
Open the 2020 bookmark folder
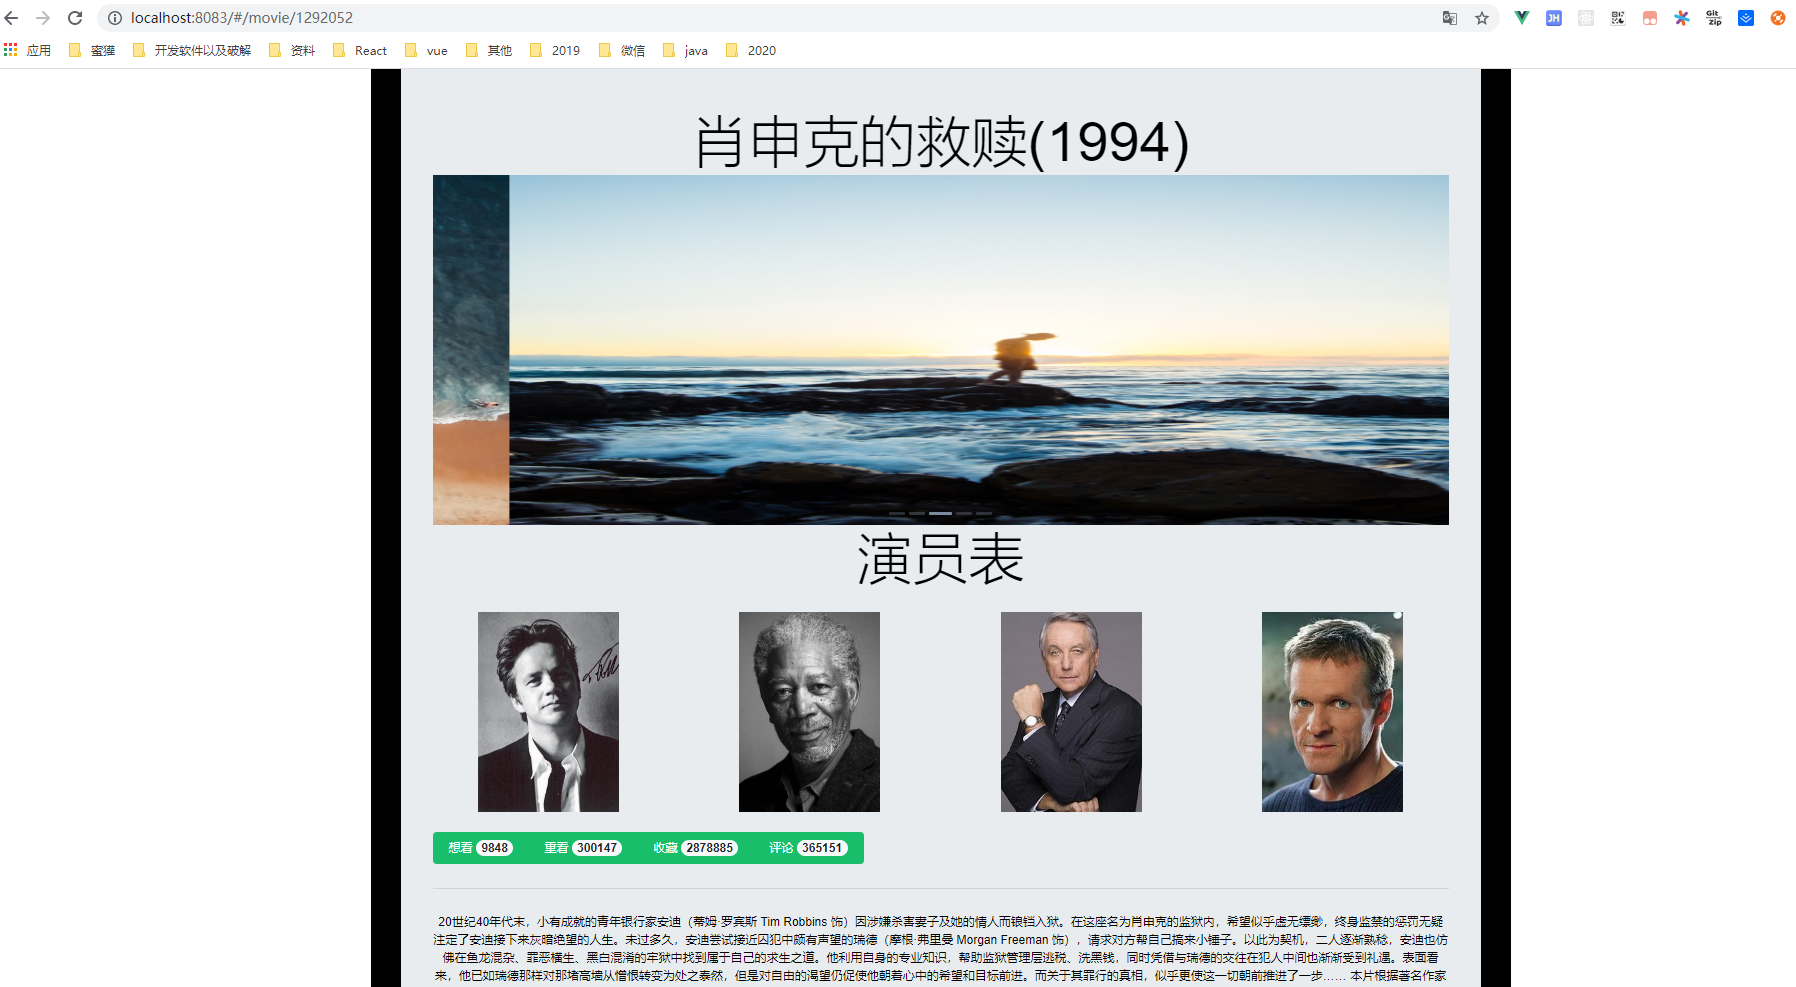(x=751, y=50)
